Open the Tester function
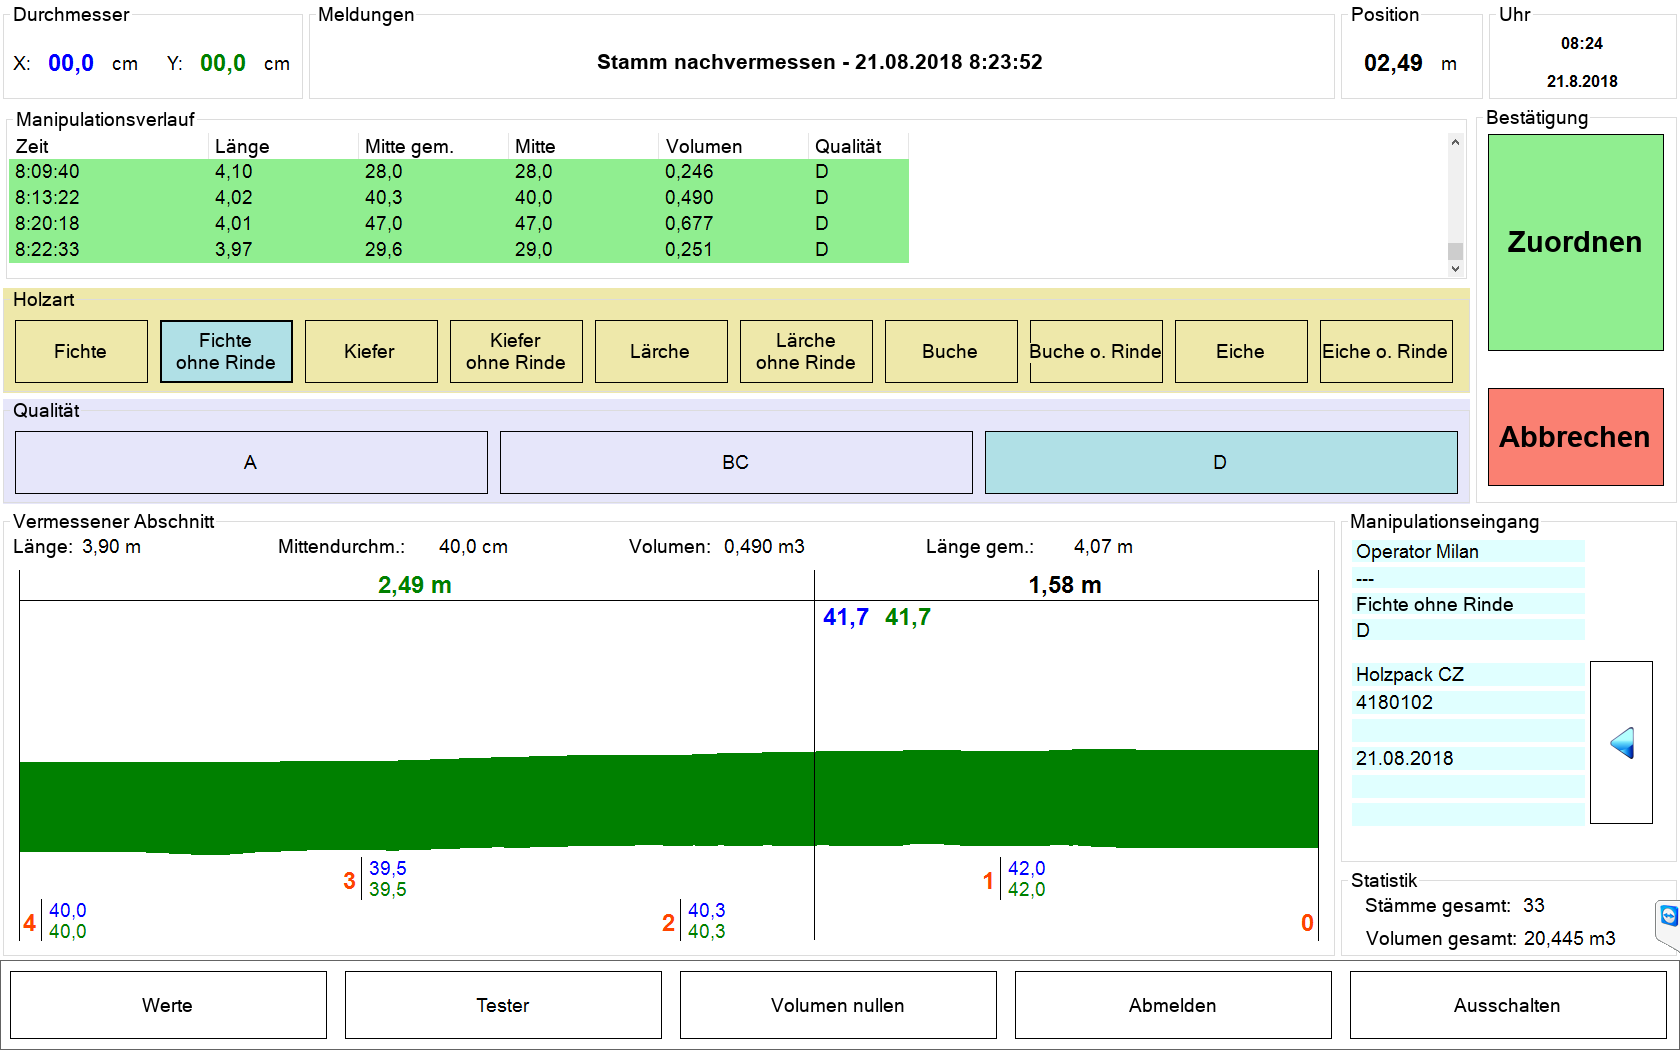 (503, 1005)
